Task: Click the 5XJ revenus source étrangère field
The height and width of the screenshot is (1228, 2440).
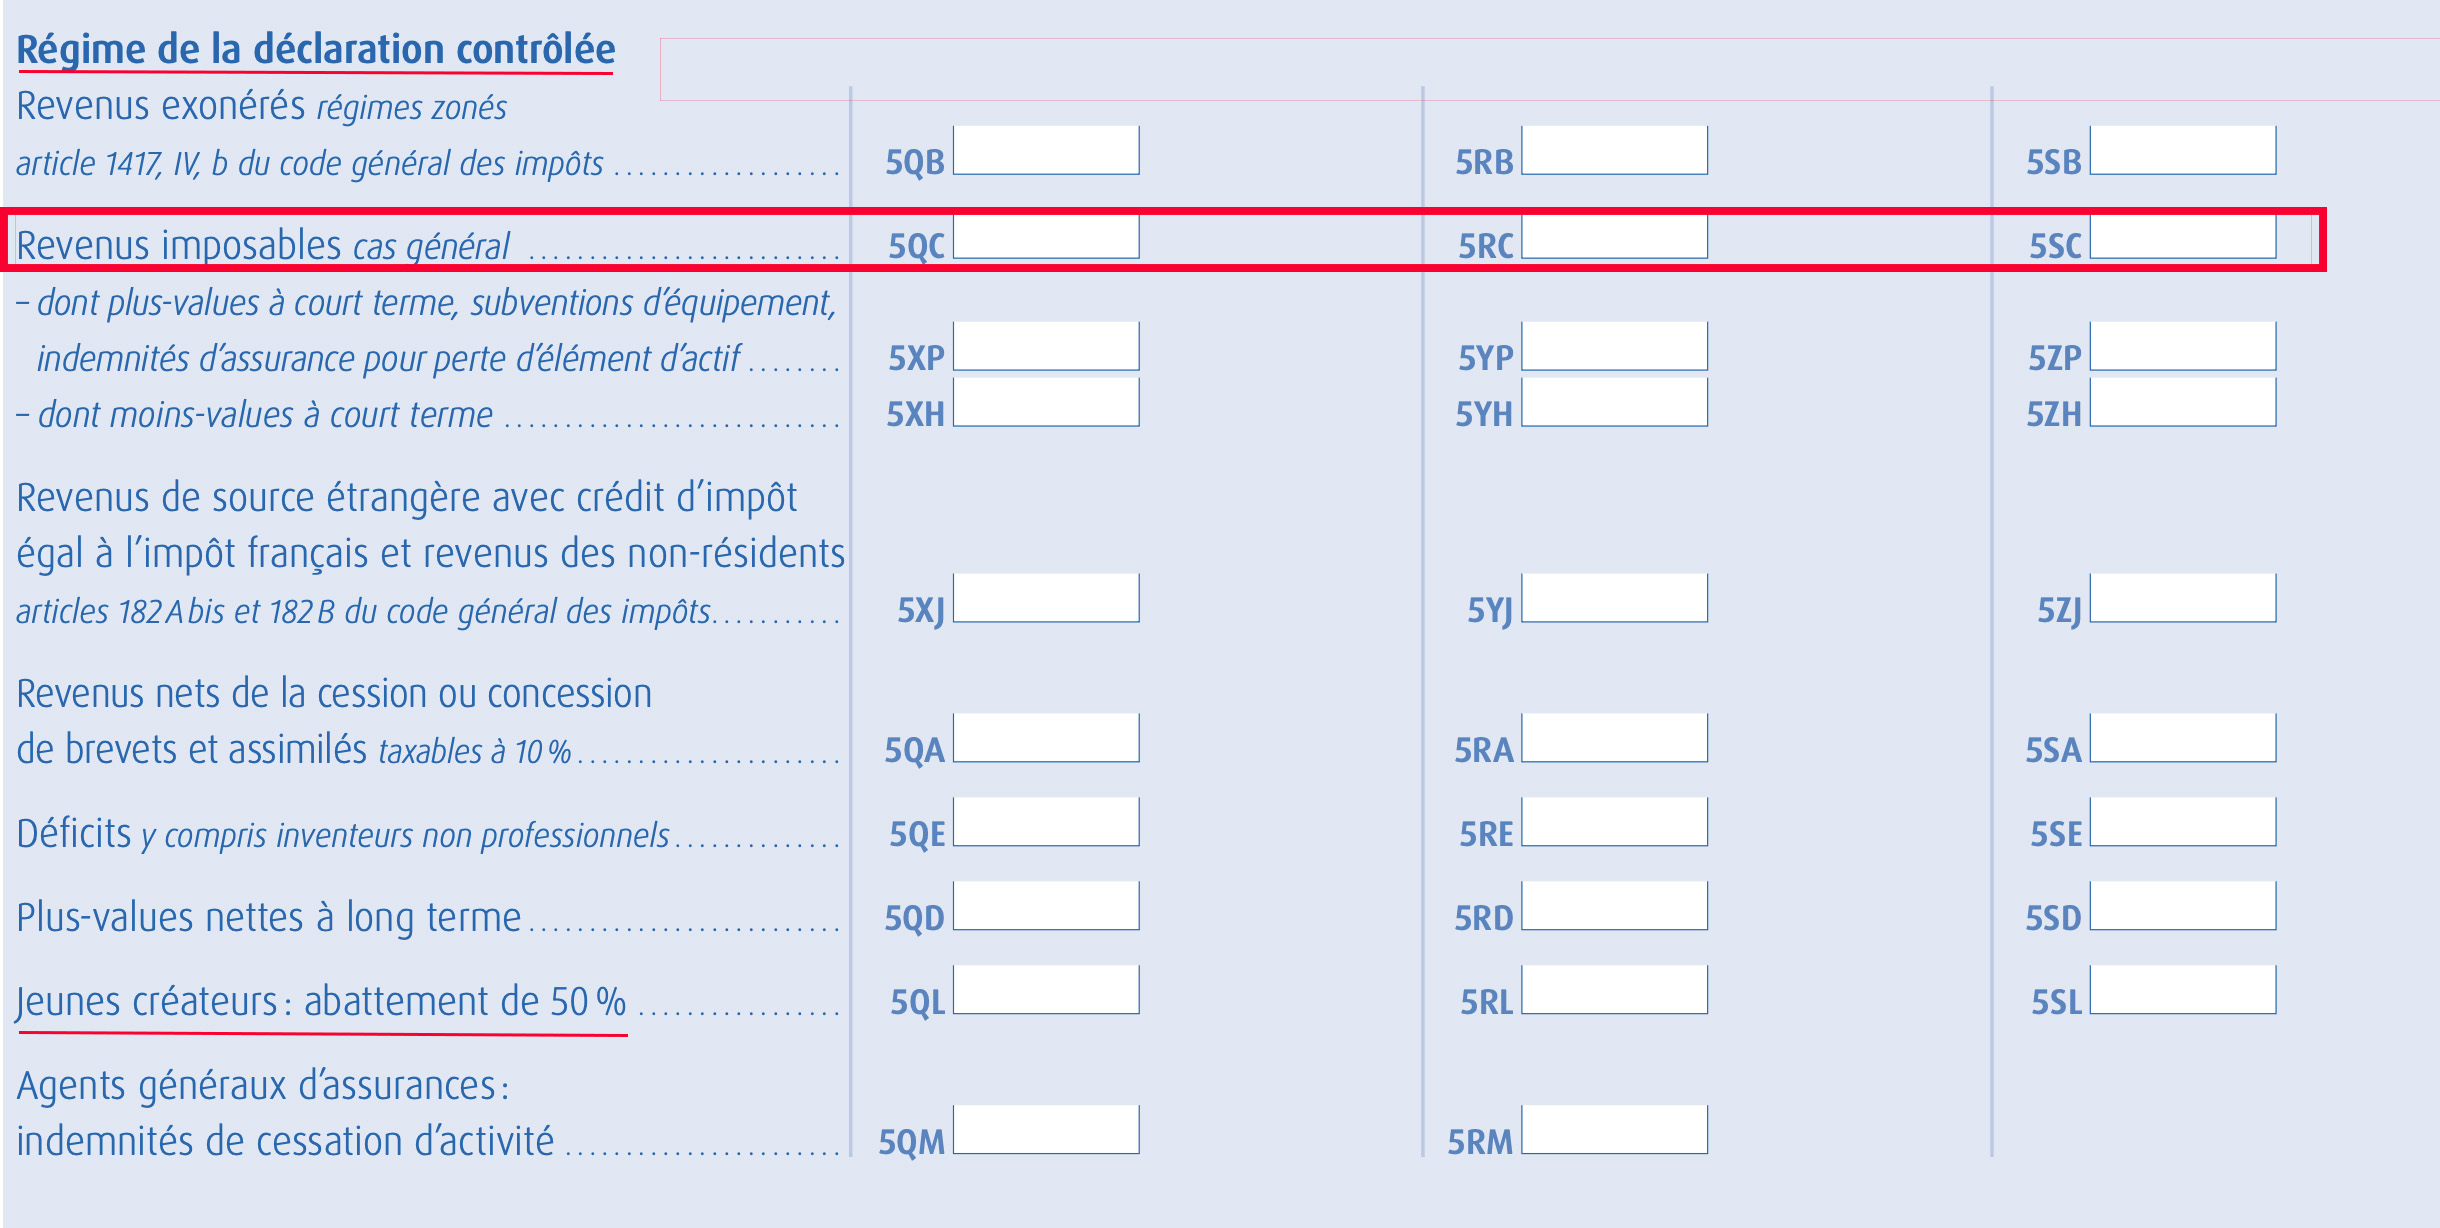Action: (x=1046, y=598)
